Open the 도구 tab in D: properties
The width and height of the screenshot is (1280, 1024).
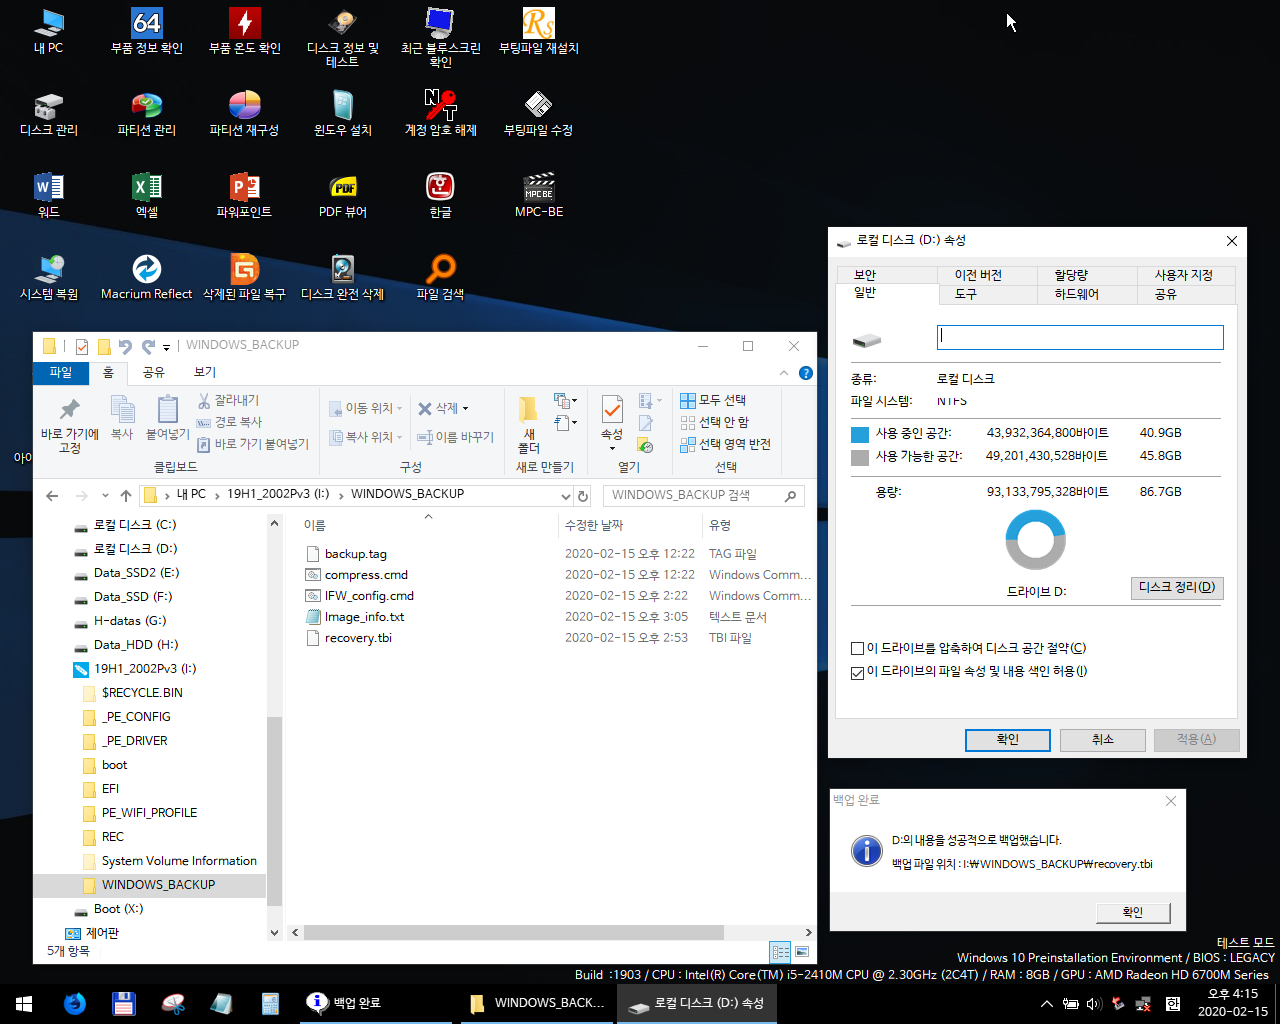coord(987,294)
